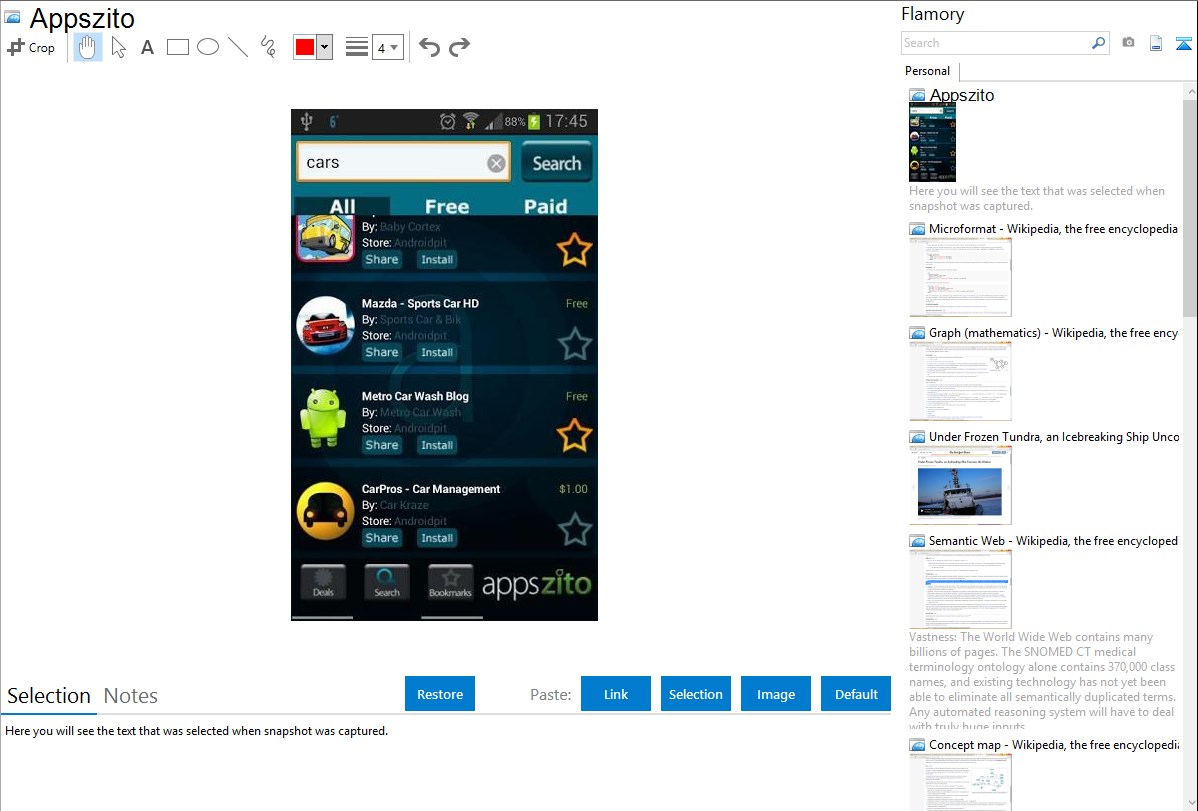The width and height of the screenshot is (1198, 811).
Task: Select the text annotation tool
Action: 147,47
